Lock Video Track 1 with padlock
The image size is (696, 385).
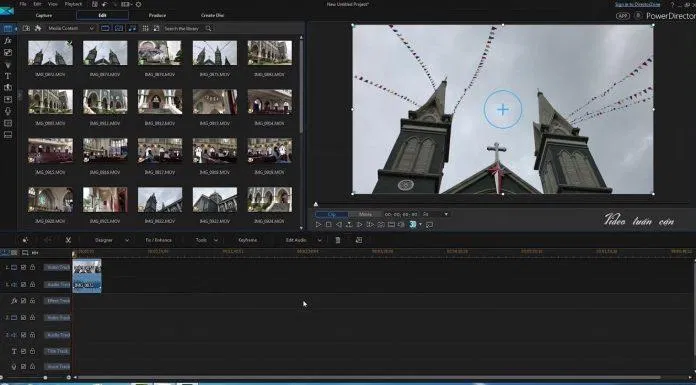pyautogui.click(x=32, y=267)
